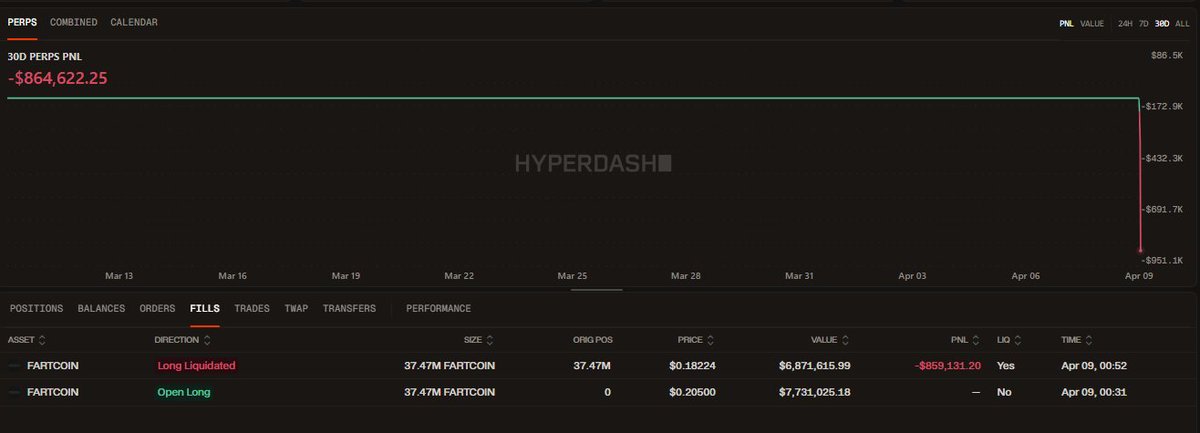1200x433 pixels.
Task: Sort fills by the Liq column
Action: (1010, 340)
